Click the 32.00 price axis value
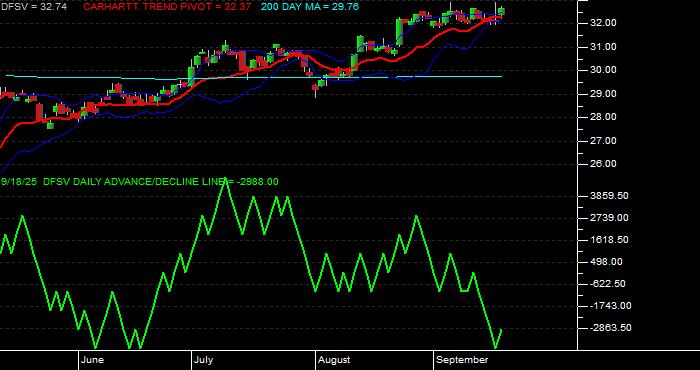This screenshot has width=700, height=370. tap(604, 23)
